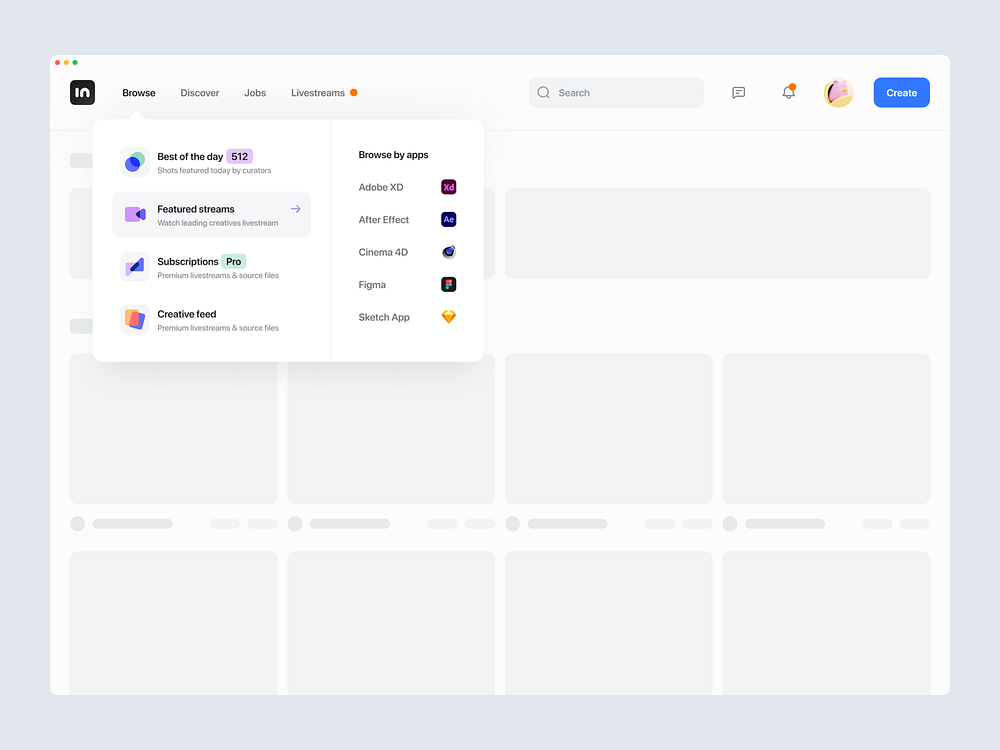Click the orange live dot beside Livestreams
1000x750 pixels.
[353, 92]
